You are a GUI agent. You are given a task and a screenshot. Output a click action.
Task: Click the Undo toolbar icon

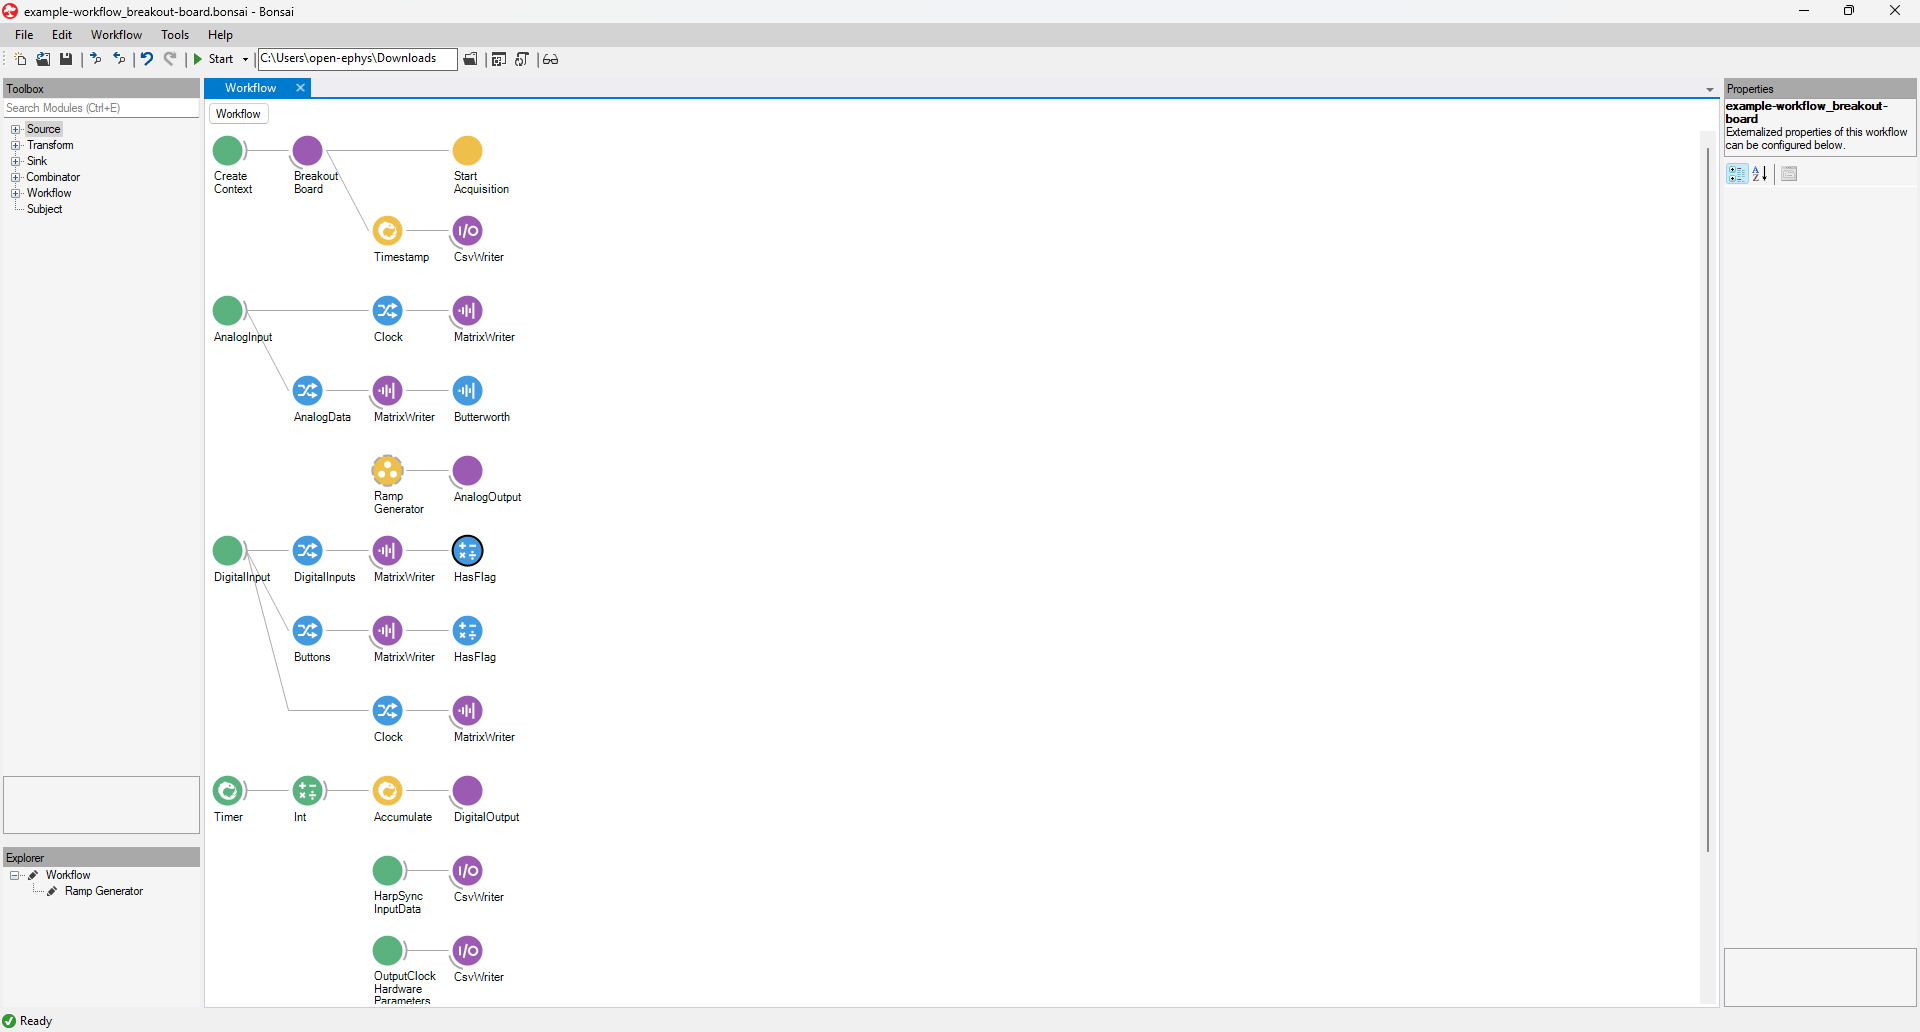(x=146, y=59)
